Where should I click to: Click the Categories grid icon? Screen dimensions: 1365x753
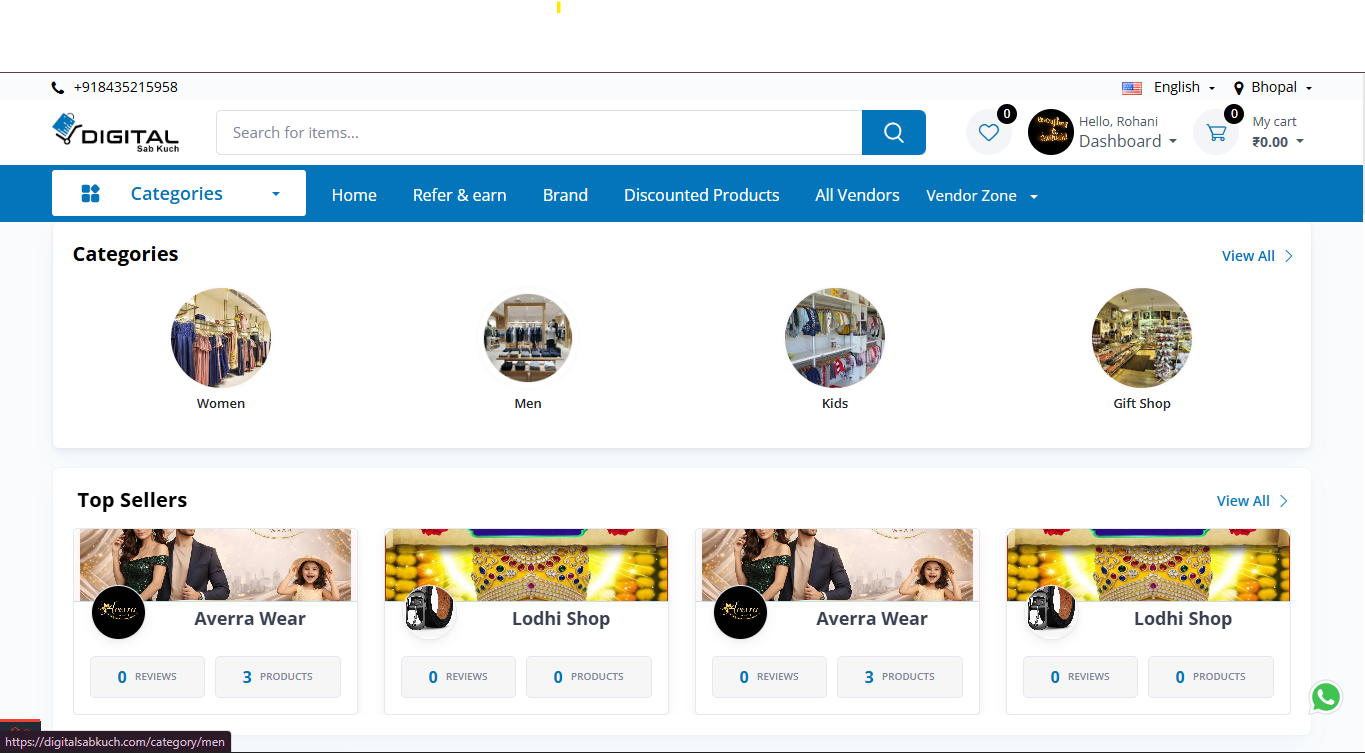tap(90, 194)
